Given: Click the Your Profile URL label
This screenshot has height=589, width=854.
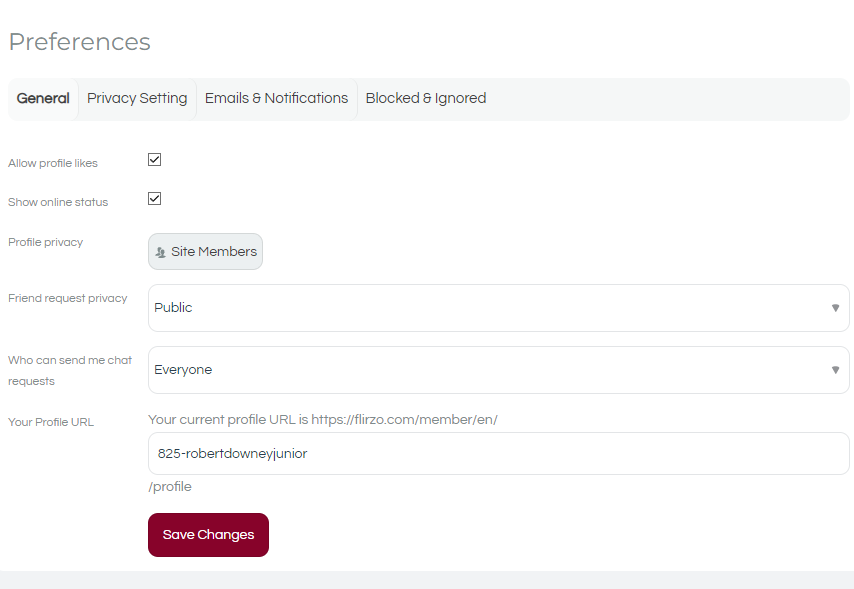Looking at the screenshot, I should (x=51, y=422).
